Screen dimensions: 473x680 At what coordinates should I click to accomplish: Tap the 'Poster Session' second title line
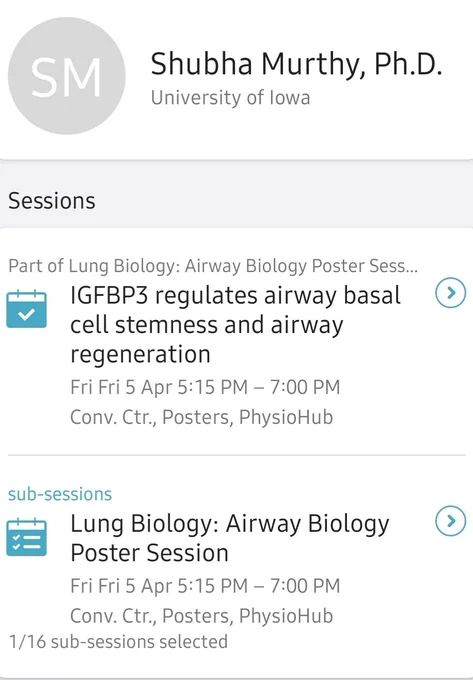coord(149,553)
